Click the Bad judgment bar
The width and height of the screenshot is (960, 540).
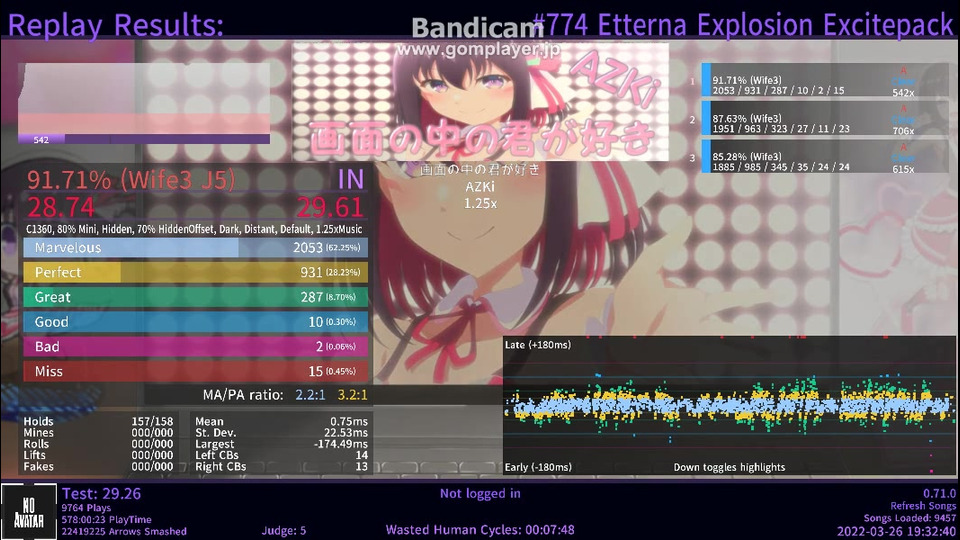point(196,347)
